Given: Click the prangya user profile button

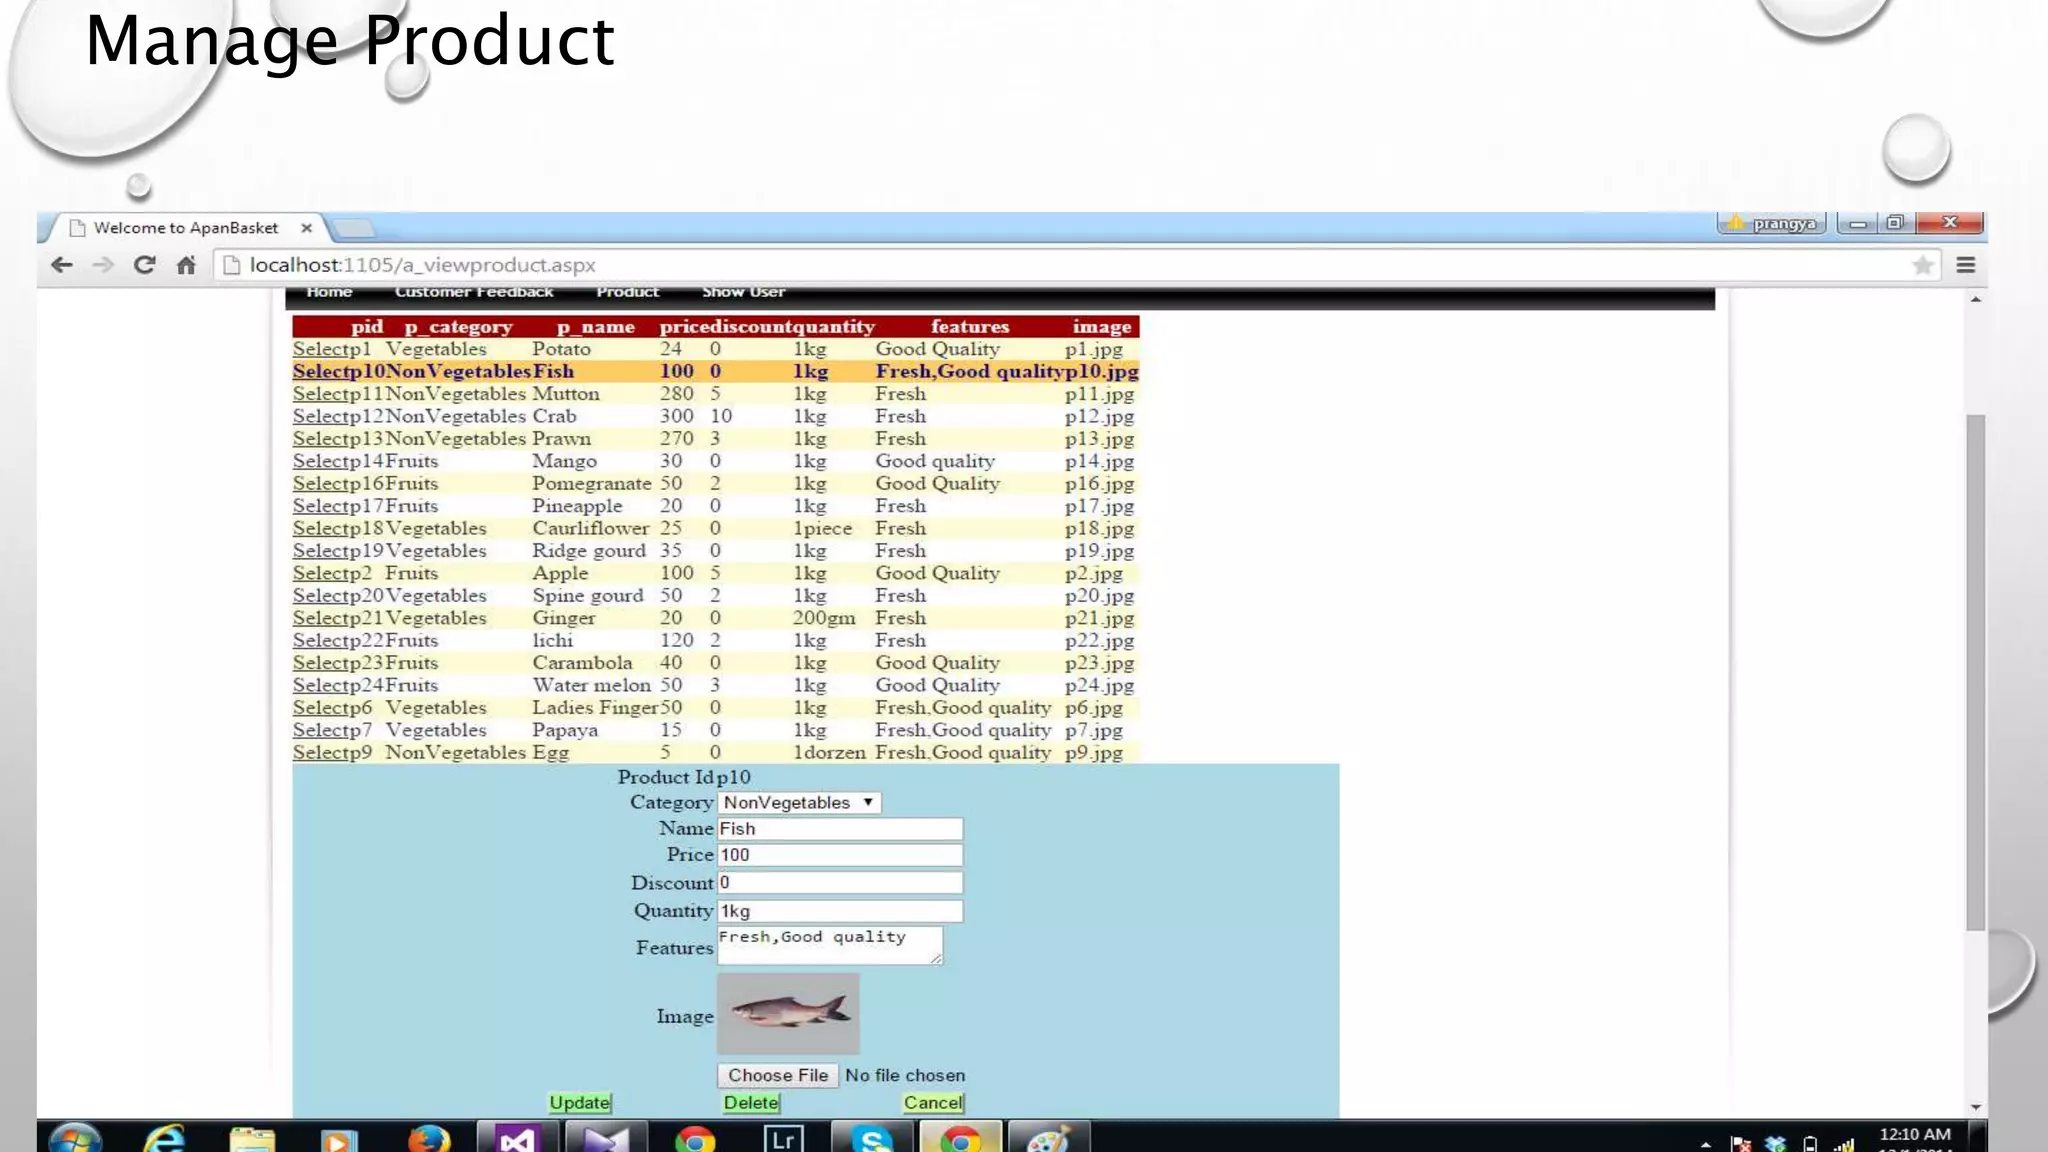Looking at the screenshot, I should coord(1772,223).
